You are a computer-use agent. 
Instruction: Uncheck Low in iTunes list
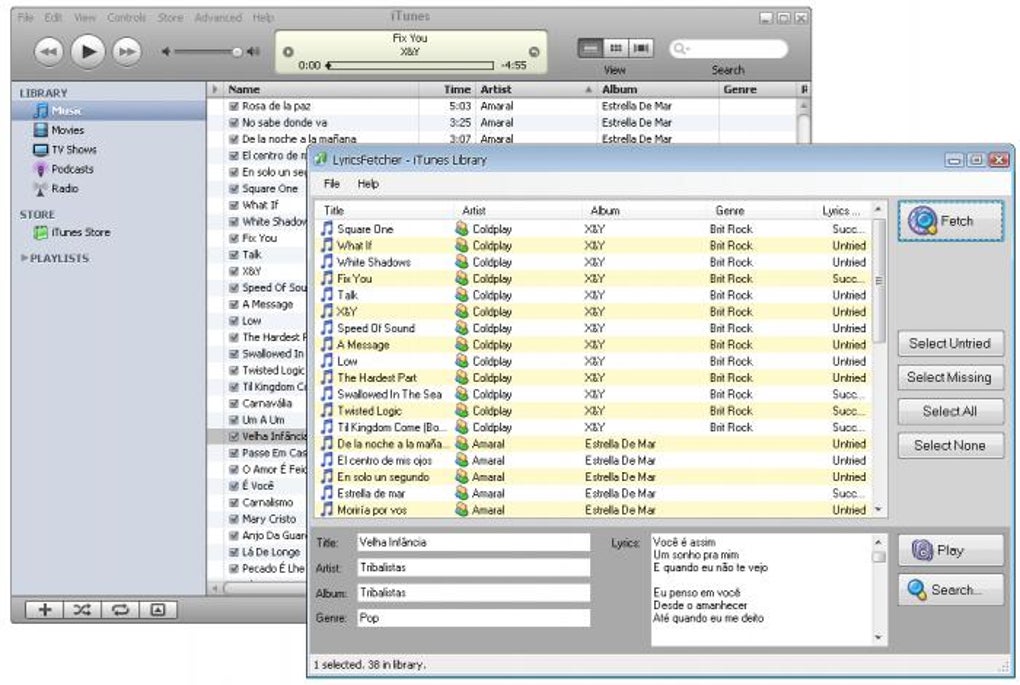coord(234,321)
